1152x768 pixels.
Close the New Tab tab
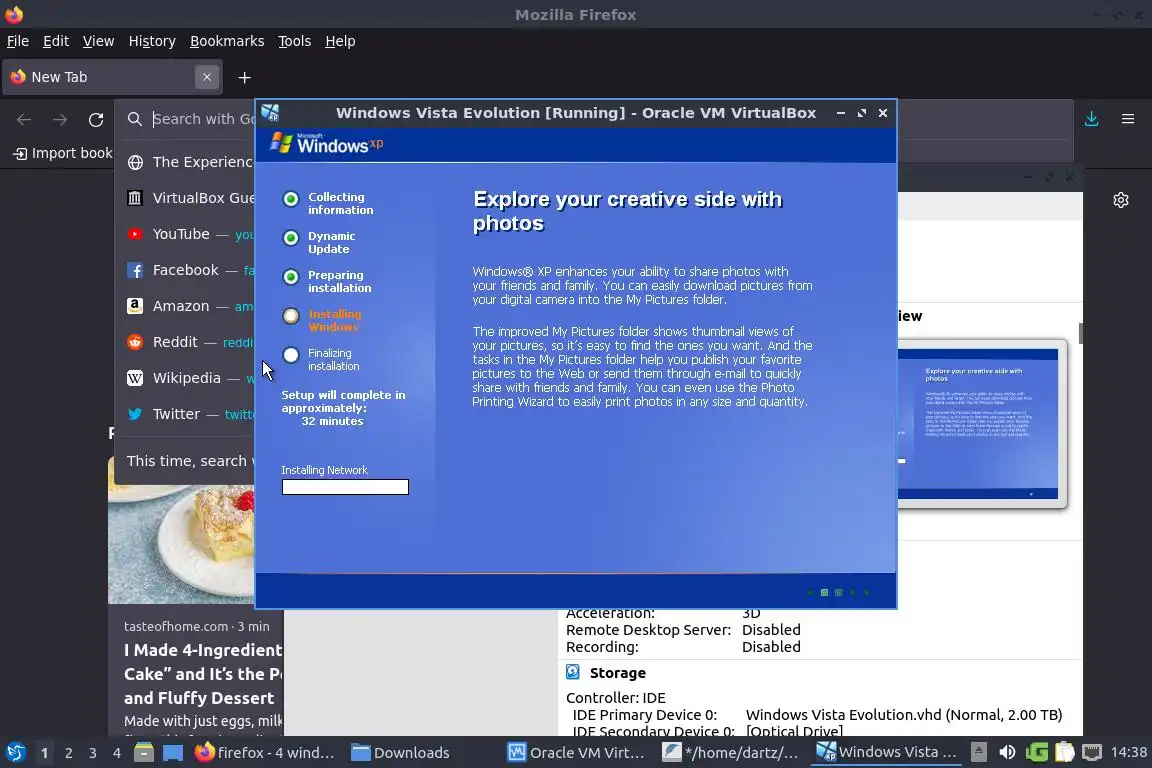pyautogui.click(x=206, y=77)
